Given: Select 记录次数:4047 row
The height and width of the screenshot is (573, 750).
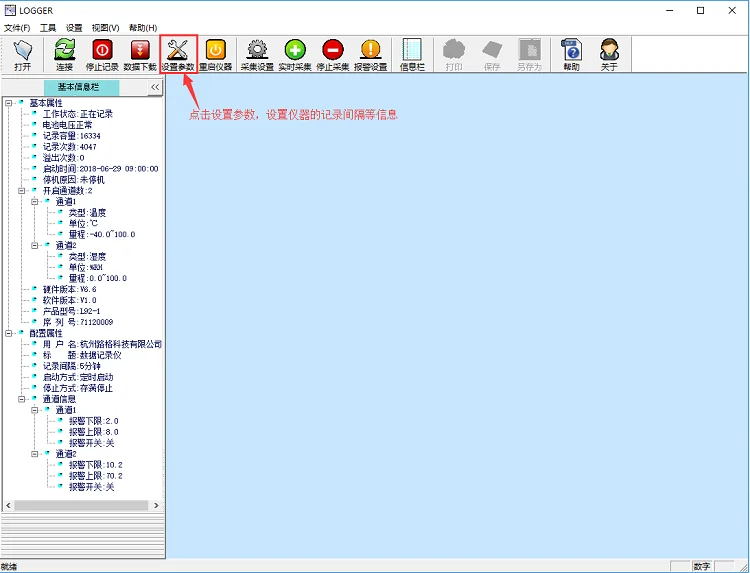Looking at the screenshot, I should [x=69, y=147].
